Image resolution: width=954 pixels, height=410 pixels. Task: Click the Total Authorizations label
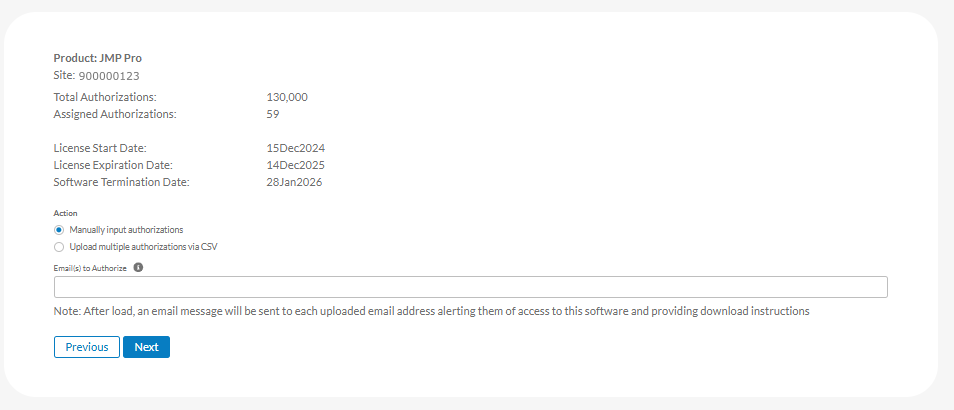pos(105,97)
